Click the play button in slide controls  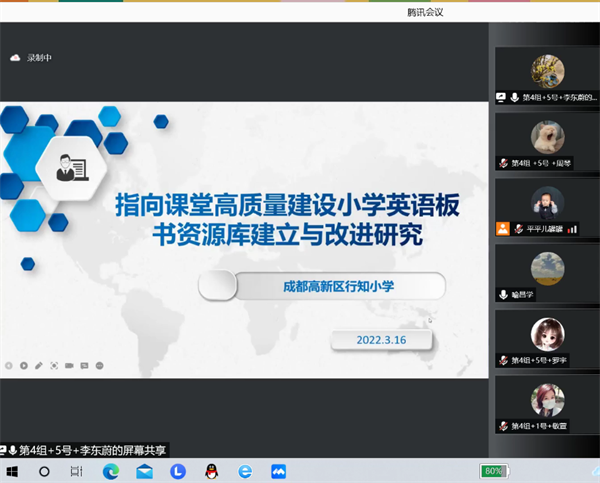point(23,366)
